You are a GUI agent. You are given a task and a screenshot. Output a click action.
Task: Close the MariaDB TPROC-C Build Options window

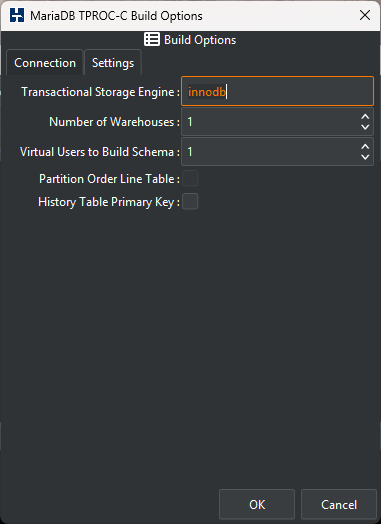tap(365, 15)
